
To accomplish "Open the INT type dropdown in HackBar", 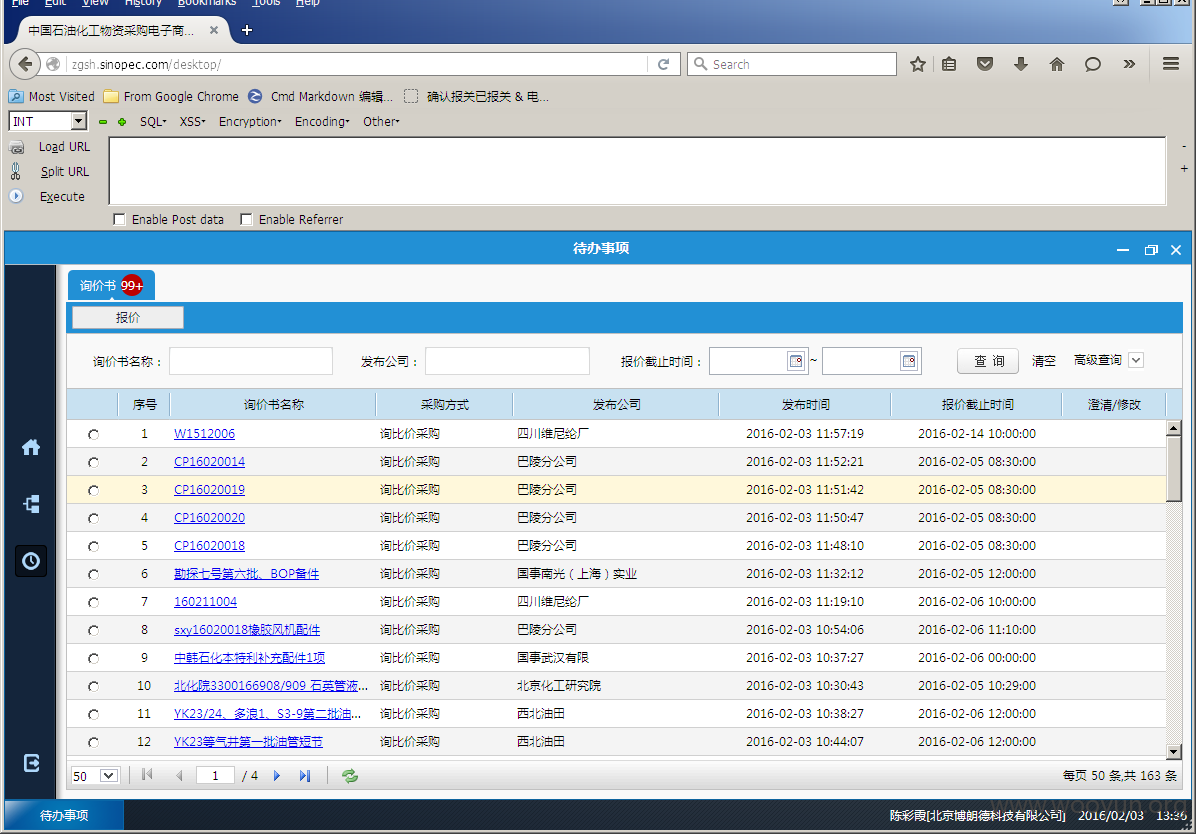I will point(79,121).
